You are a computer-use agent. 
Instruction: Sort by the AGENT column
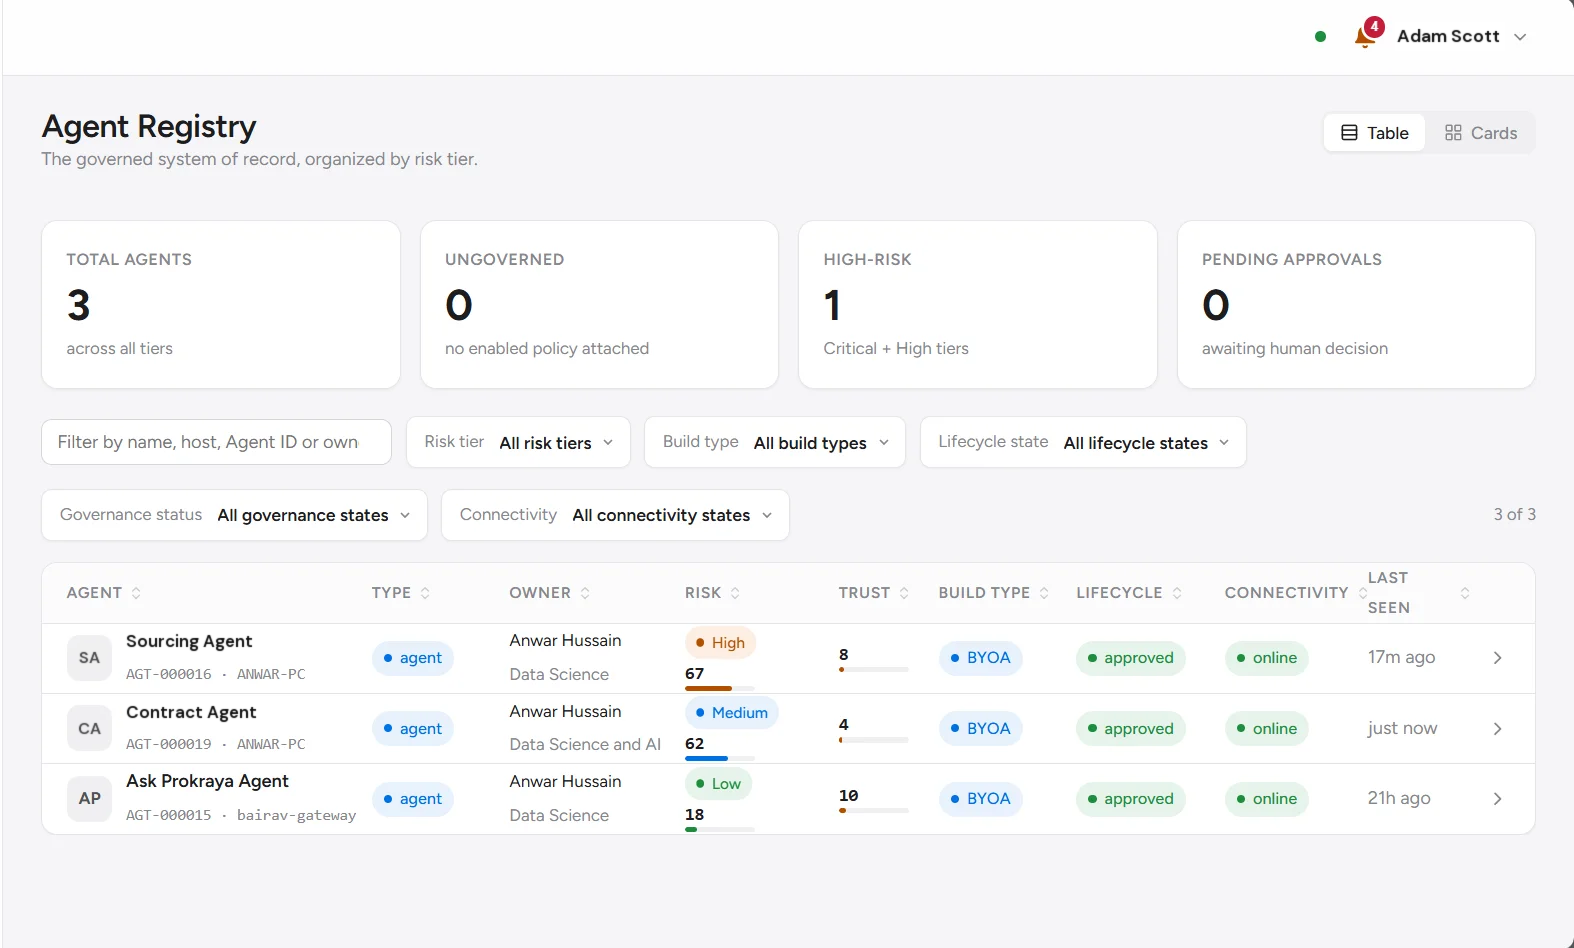pos(104,593)
